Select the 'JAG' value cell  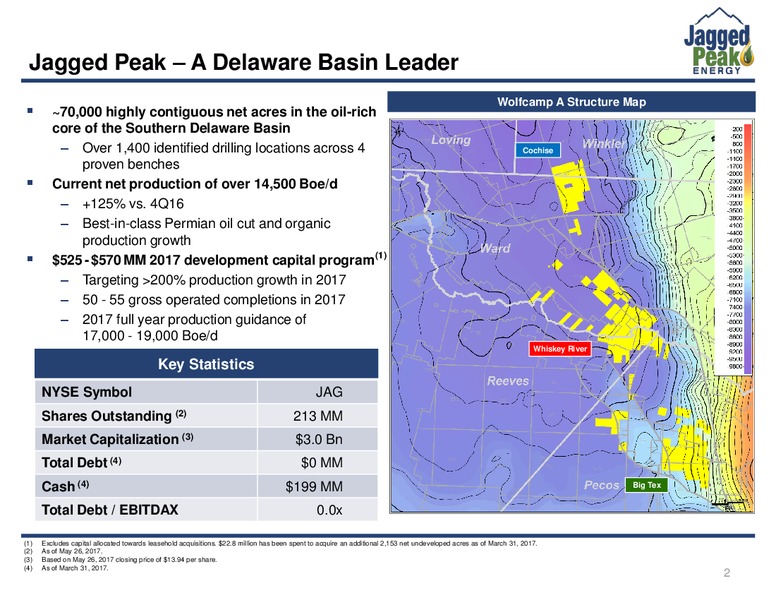click(x=318, y=392)
